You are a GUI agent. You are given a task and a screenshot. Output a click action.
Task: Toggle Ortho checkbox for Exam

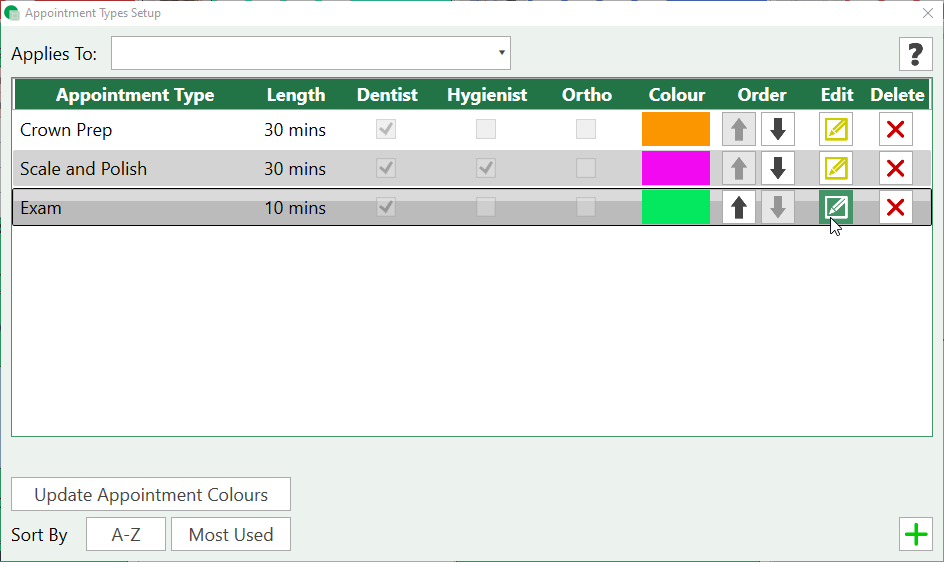click(586, 207)
